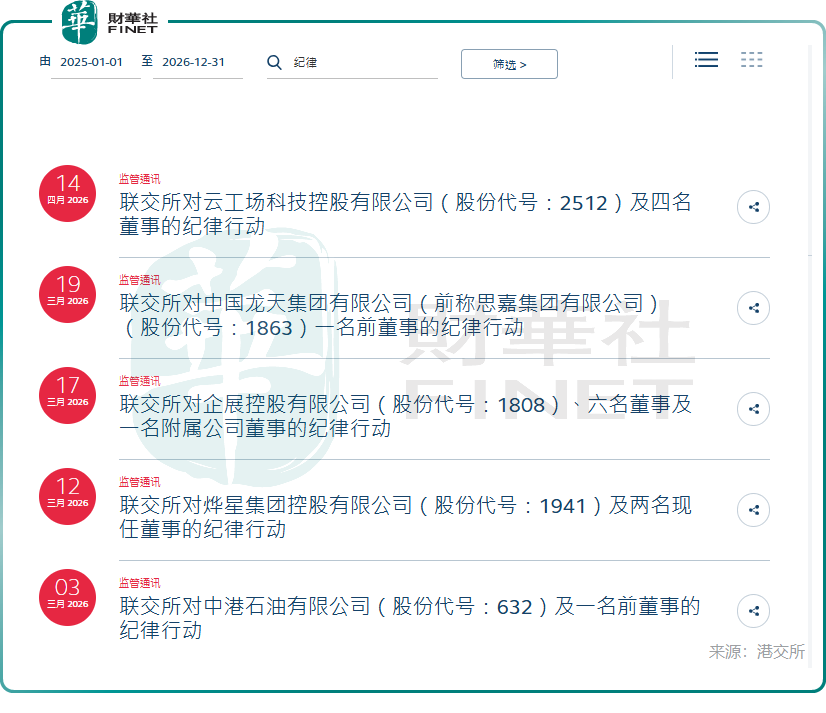Open article about 云工场科技控股 (2512)

pos(405,214)
